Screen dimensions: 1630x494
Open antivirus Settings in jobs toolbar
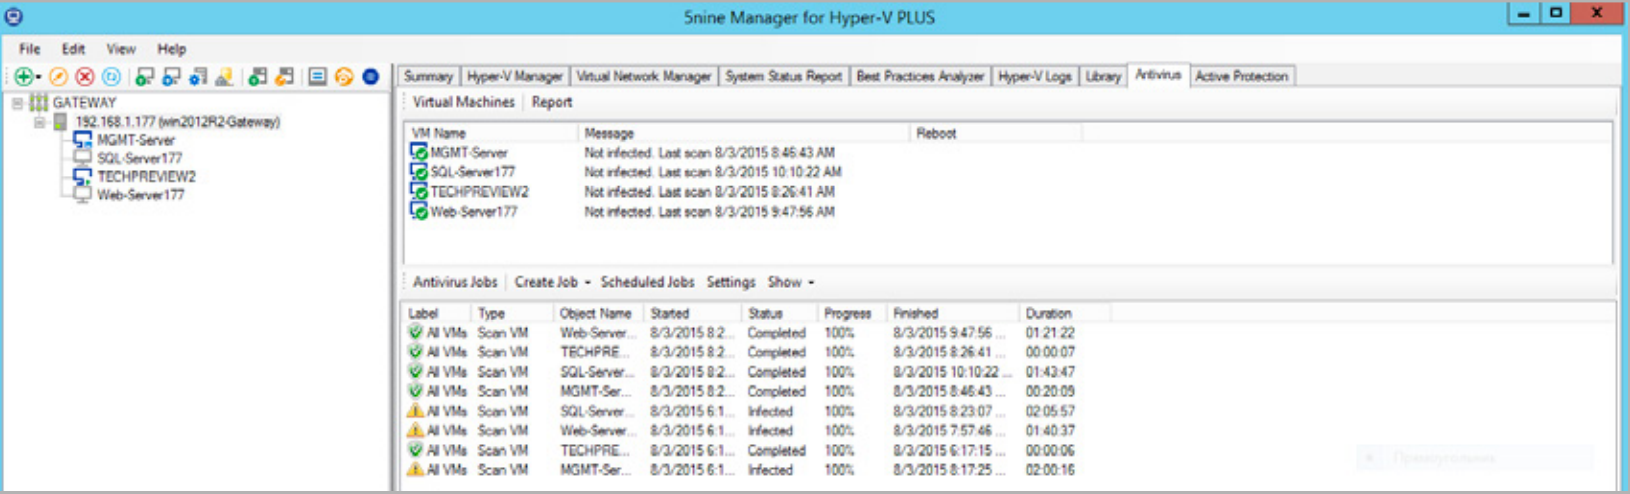[730, 282]
